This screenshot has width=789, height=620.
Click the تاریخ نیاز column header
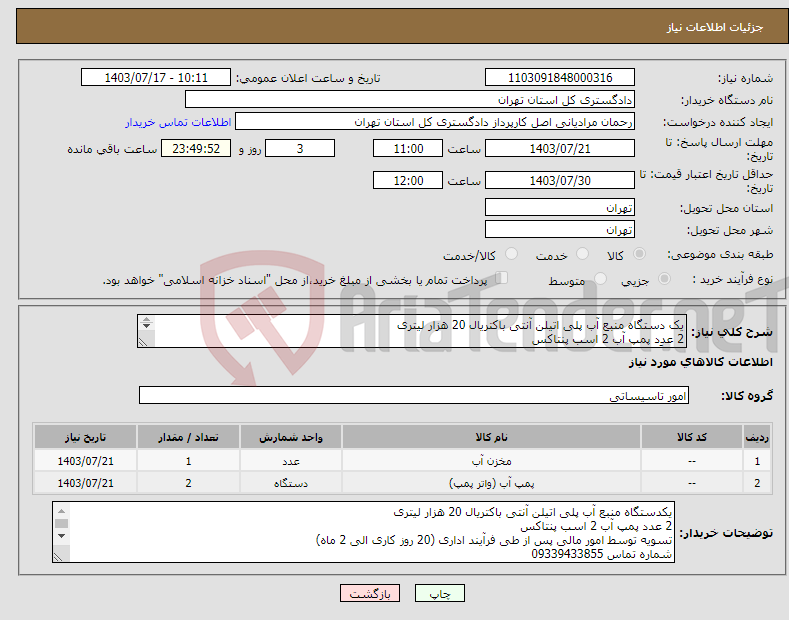tap(86, 437)
